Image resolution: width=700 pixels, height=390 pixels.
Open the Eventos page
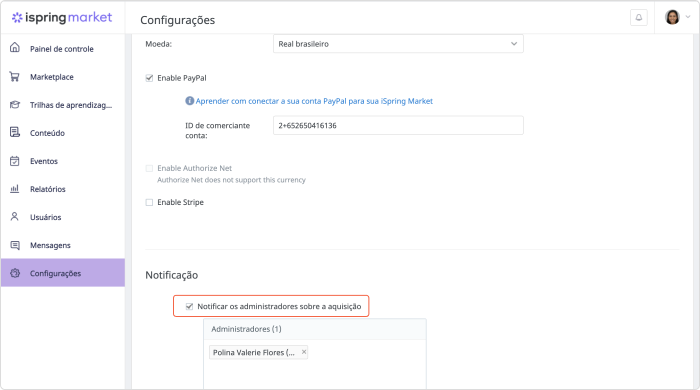tap(62, 161)
